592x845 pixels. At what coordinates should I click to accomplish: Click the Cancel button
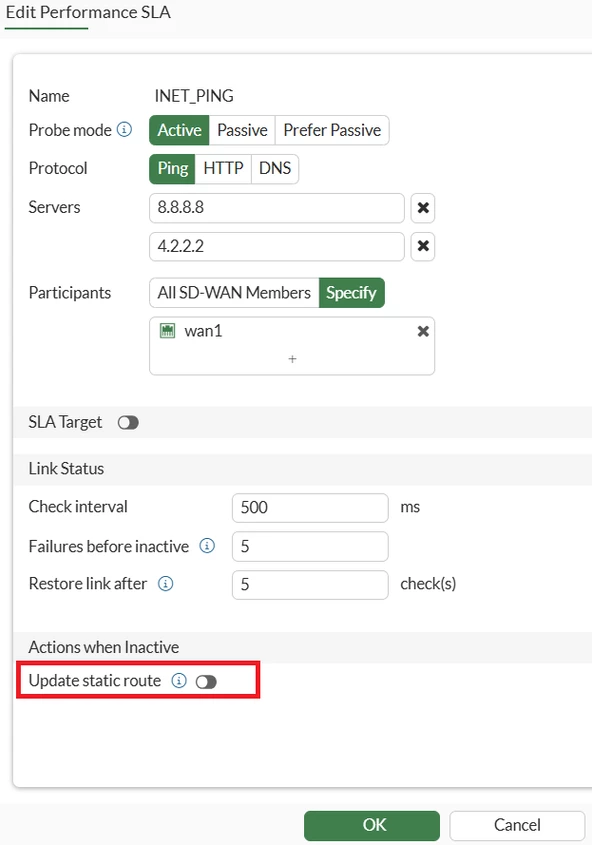[517, 825]
